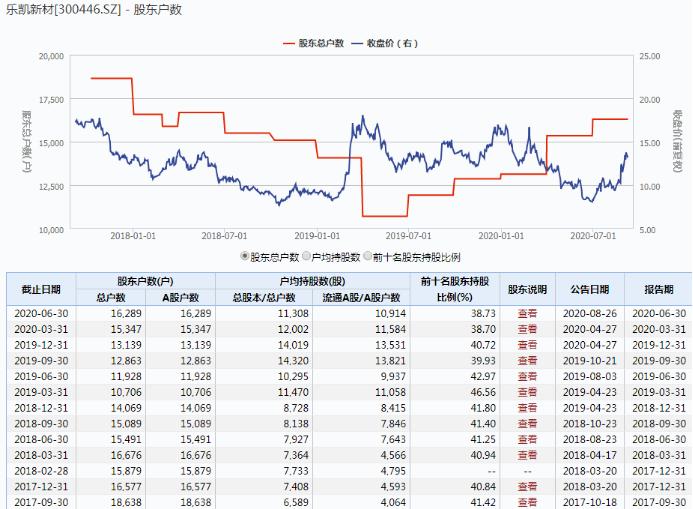Select the 户均持股数 radio option
Image resolution: width=693 pixels, height=509 pixels.
pyautogui.click(x=306, y=256)
